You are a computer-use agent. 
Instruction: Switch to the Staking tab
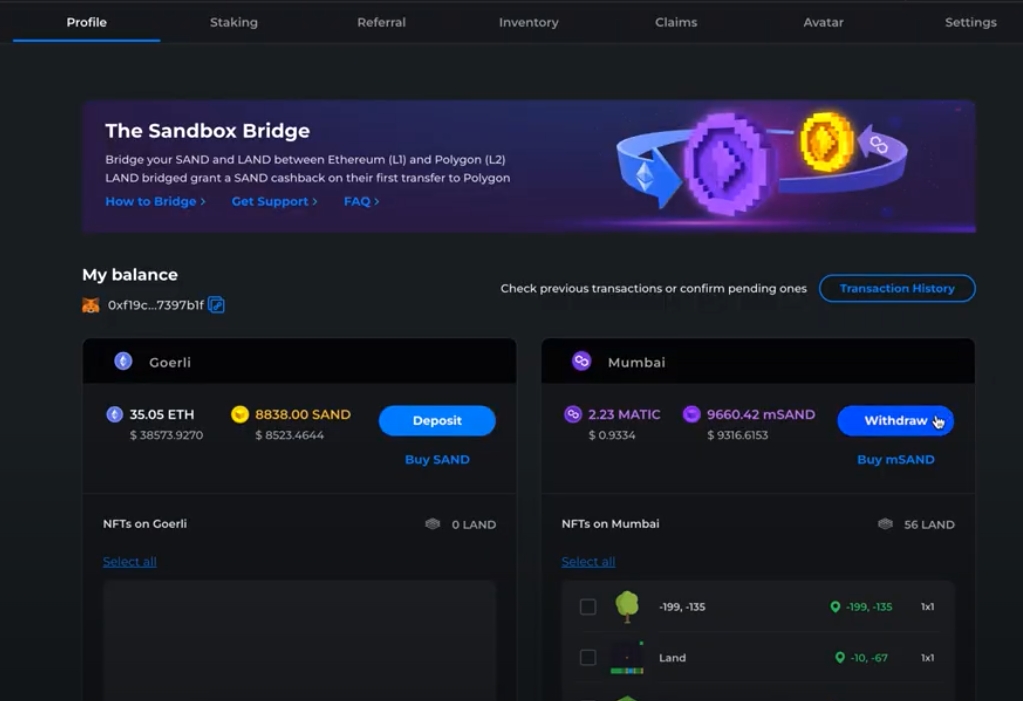click(234, 22)
